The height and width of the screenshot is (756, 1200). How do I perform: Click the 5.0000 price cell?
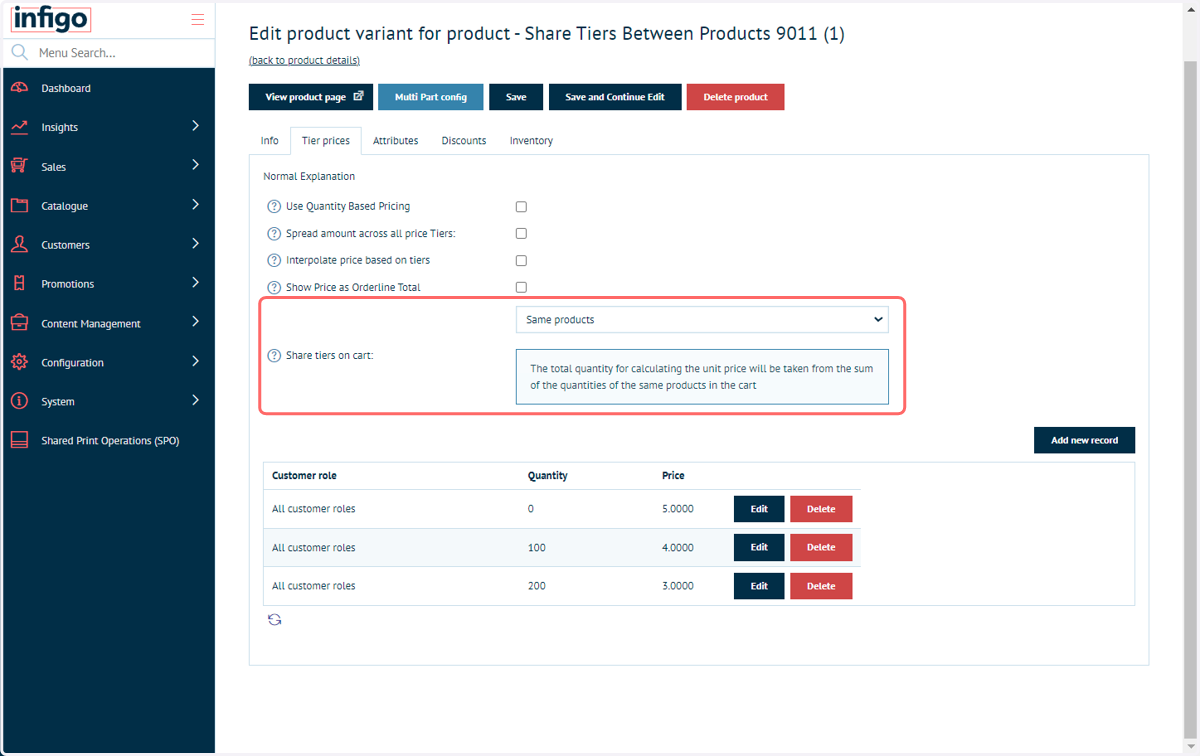click(678, 509)
